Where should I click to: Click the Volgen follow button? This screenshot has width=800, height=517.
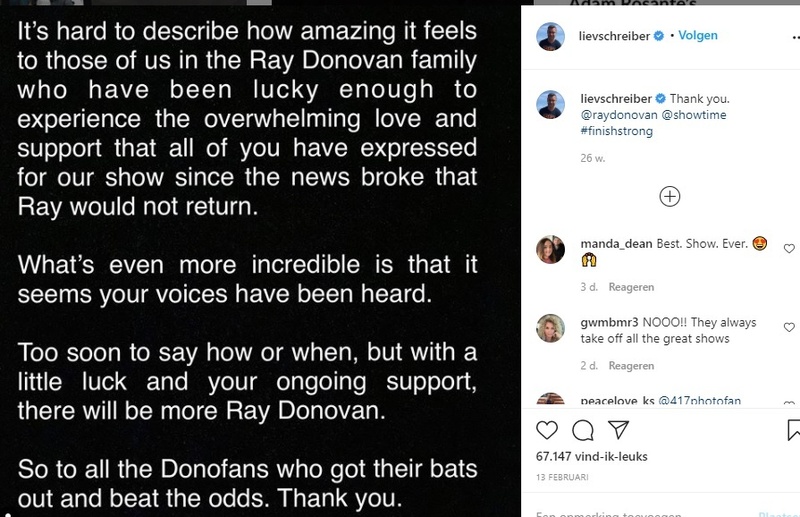tap(698, 36)
